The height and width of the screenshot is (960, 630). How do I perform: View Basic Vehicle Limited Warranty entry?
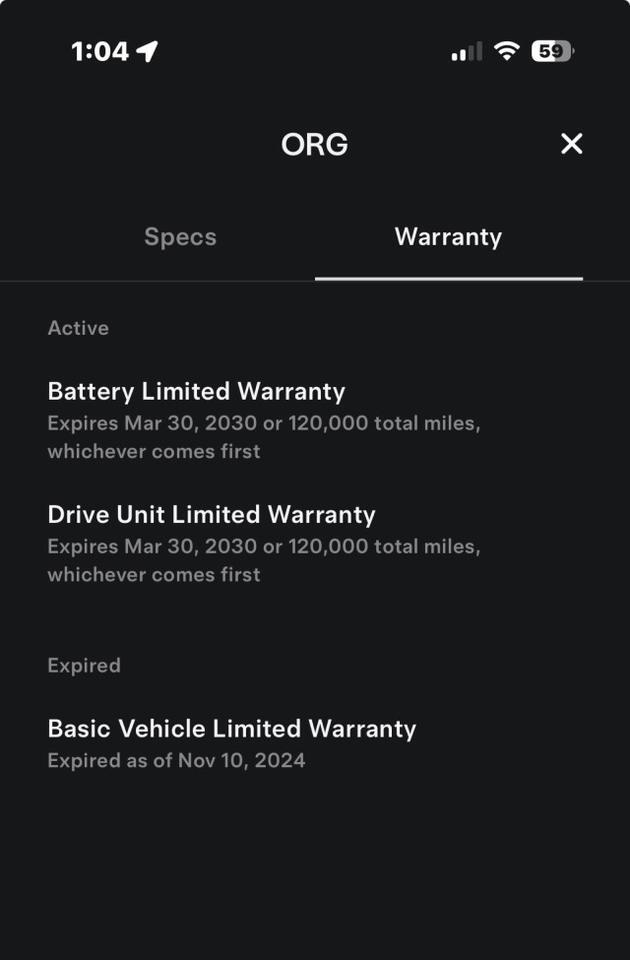(232, 729)
